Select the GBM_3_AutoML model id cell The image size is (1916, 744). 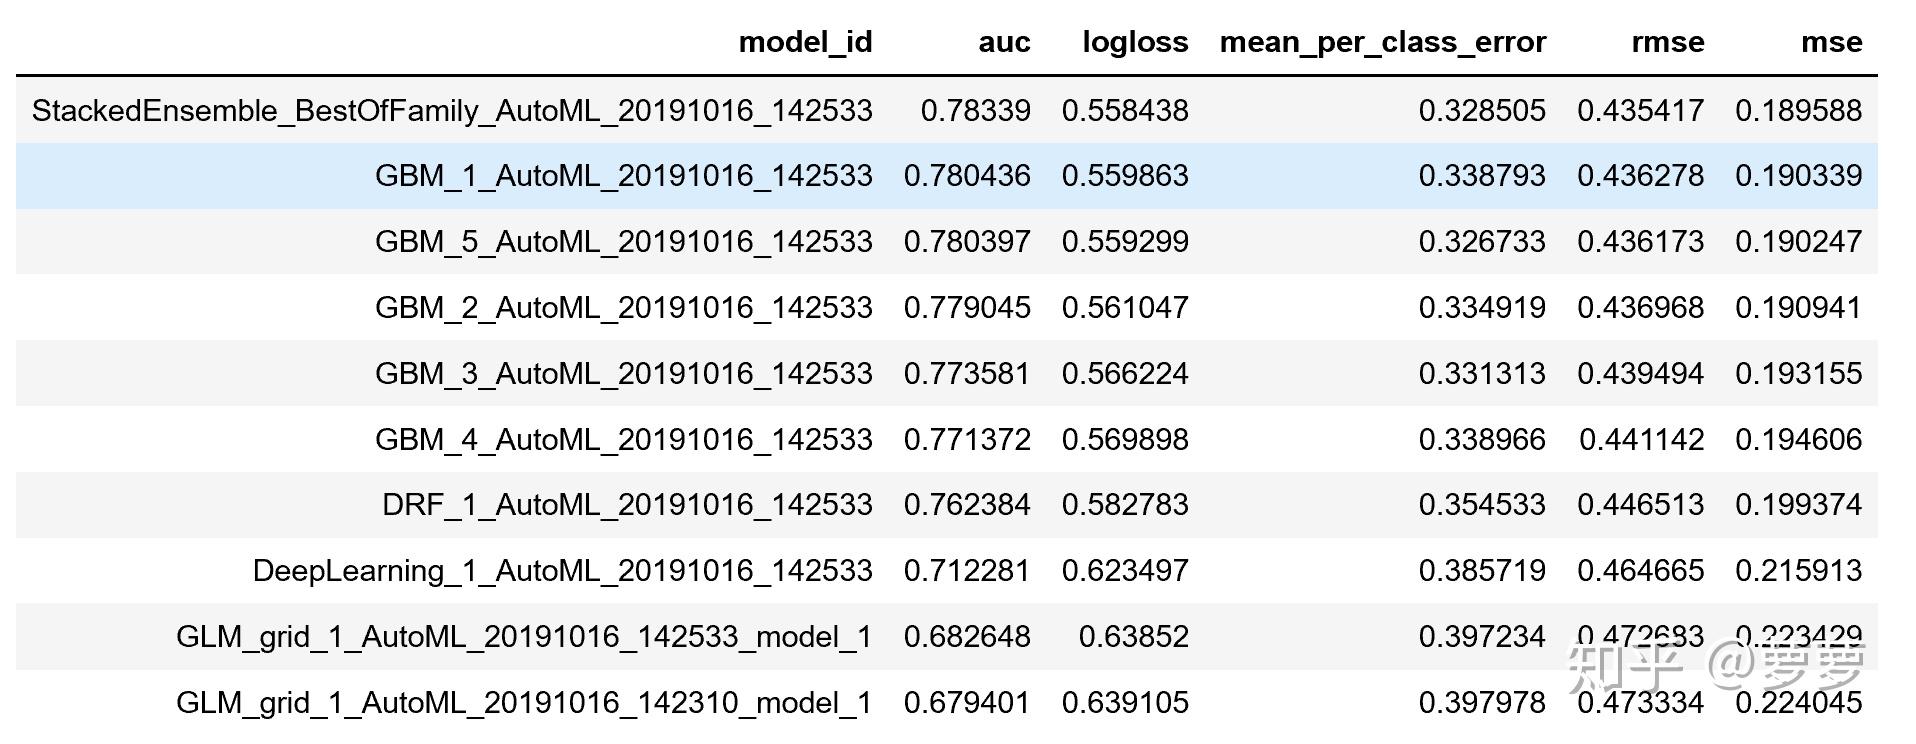click(623, 374)
